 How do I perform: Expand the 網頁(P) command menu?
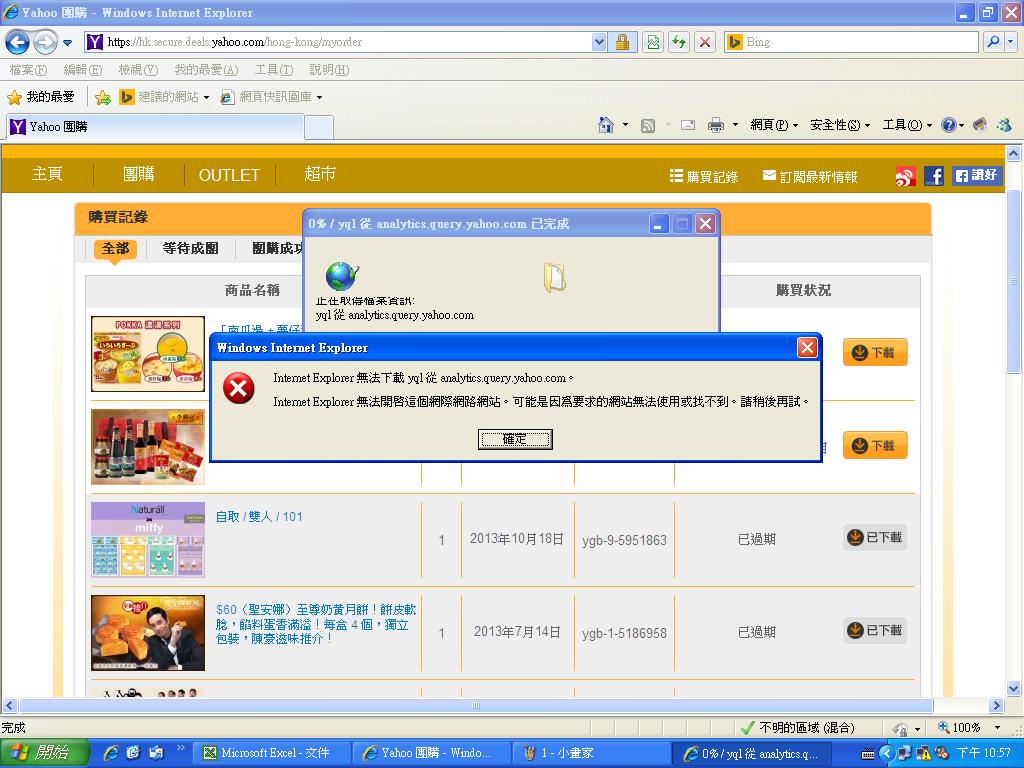pyautogui.click(x=774, y=125)
